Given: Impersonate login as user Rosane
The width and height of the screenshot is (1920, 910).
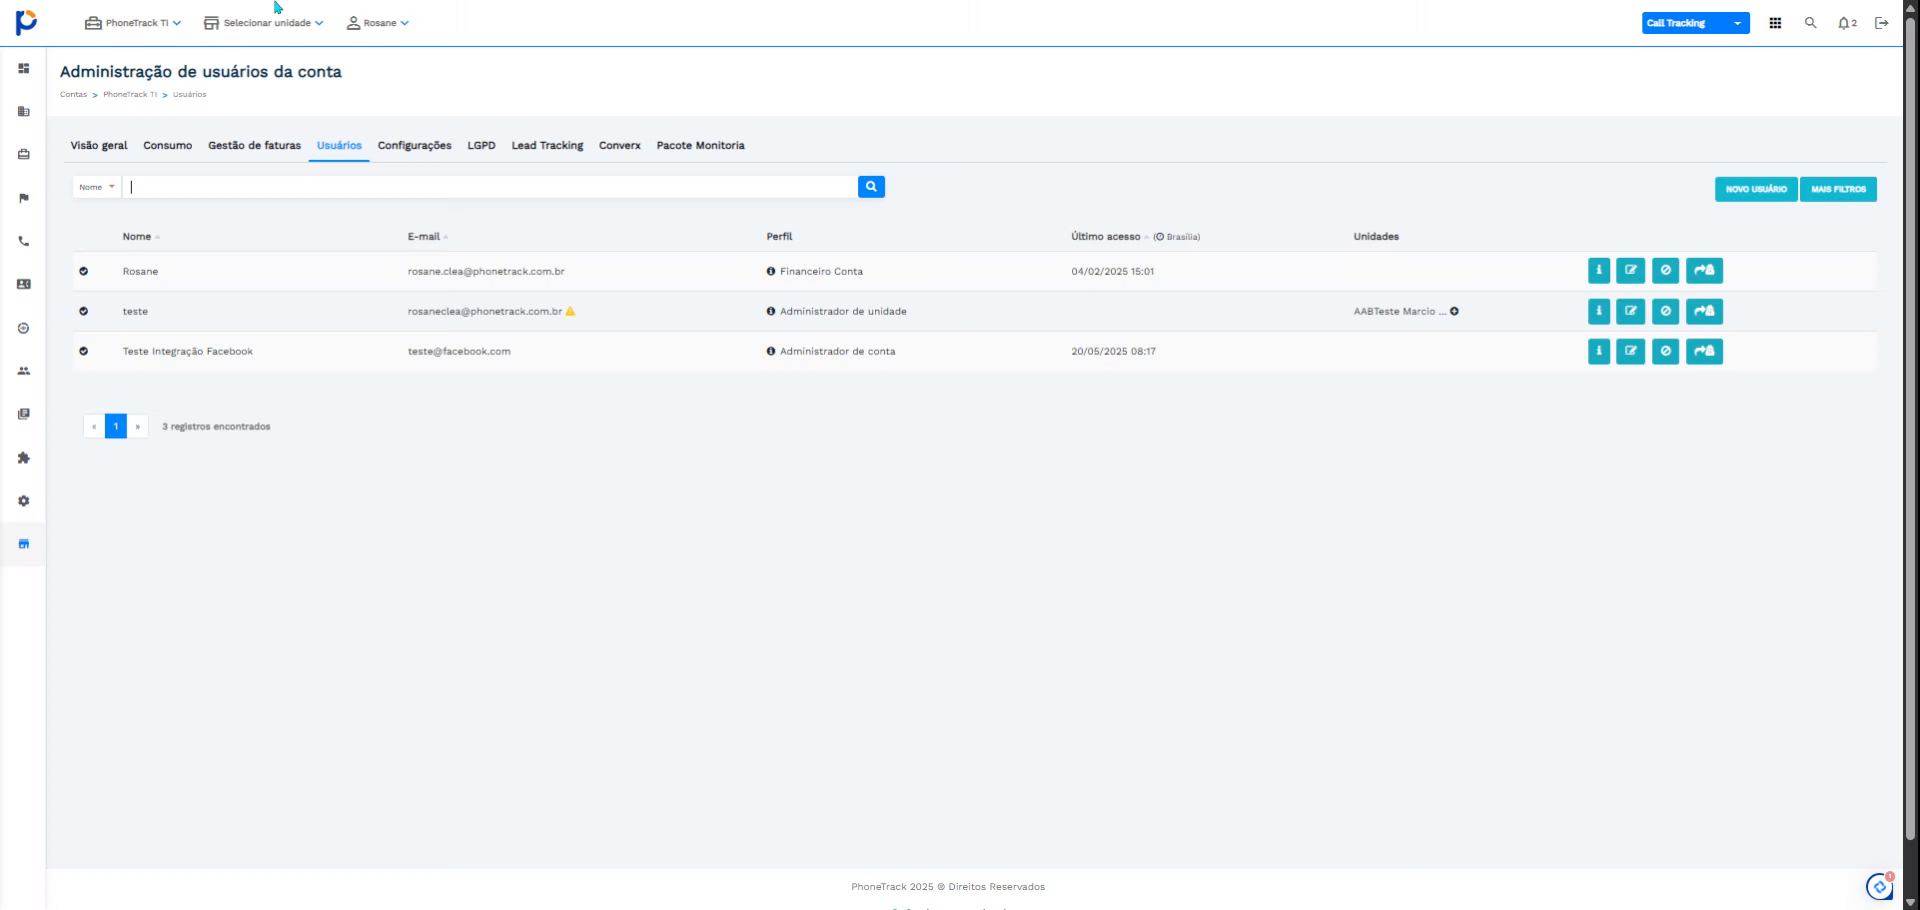Looking at the screenshot, I should pyautogui.click(x=1704, y=271).
